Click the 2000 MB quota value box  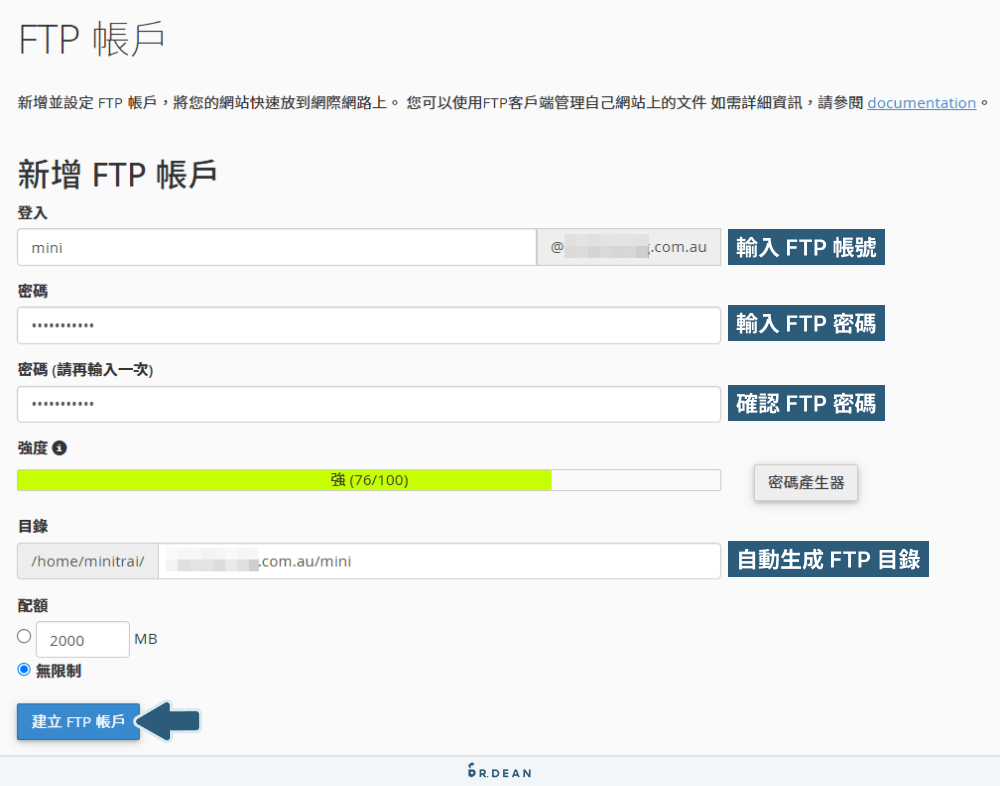pos(82,639)
